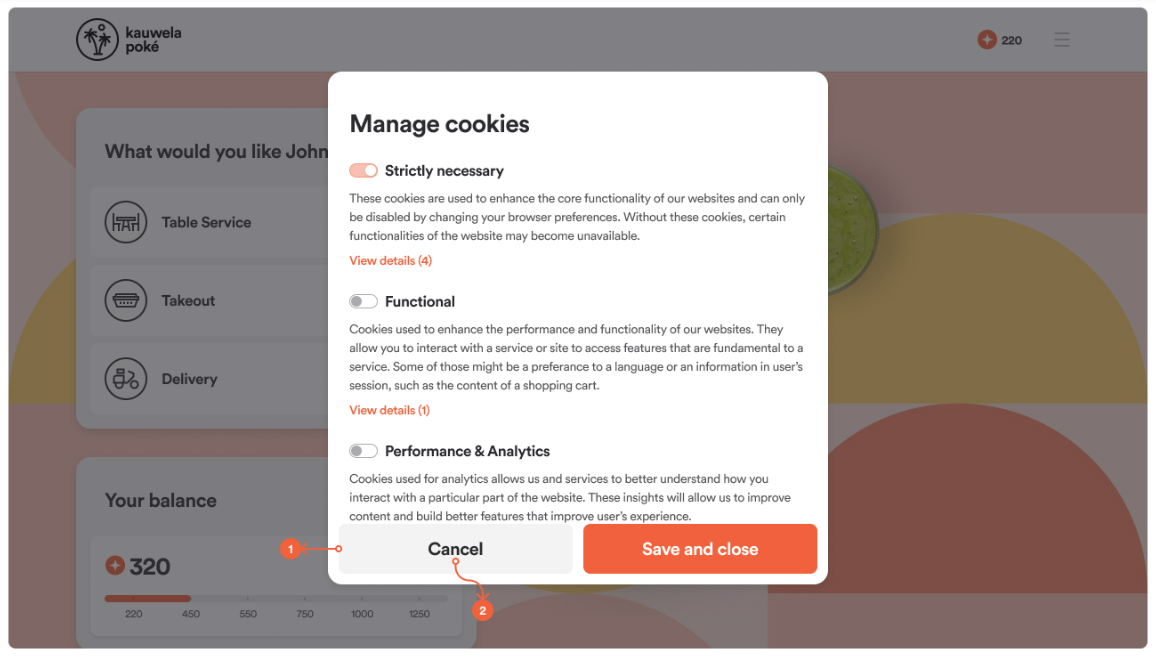Click annotation marker number 2

click(x=482, y=611)
